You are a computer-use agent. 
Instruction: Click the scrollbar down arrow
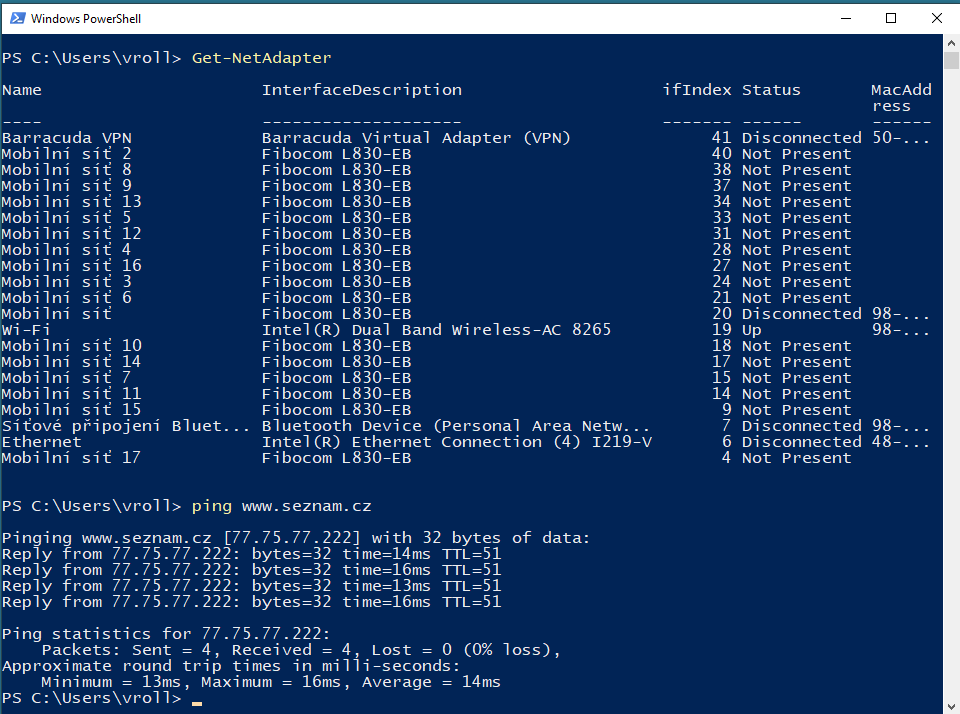(x=949, y=704)
